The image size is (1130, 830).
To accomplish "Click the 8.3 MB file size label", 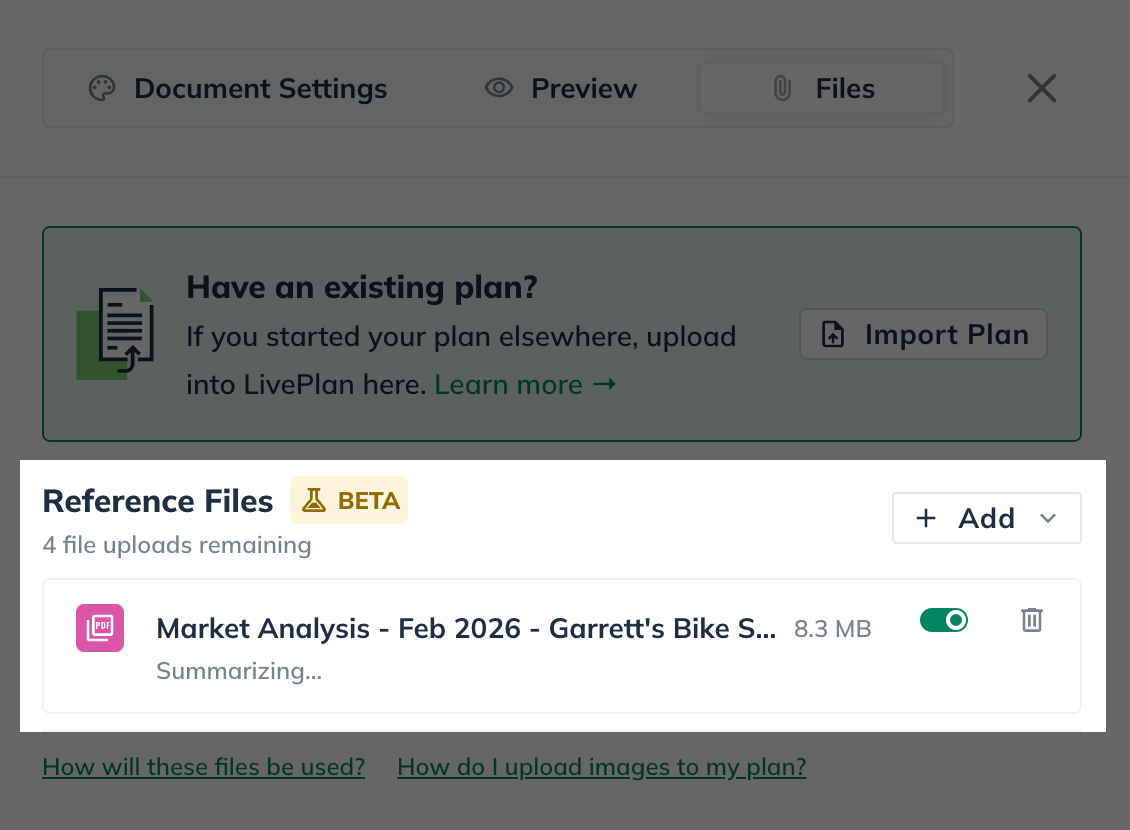I will (x=832, y=629).
